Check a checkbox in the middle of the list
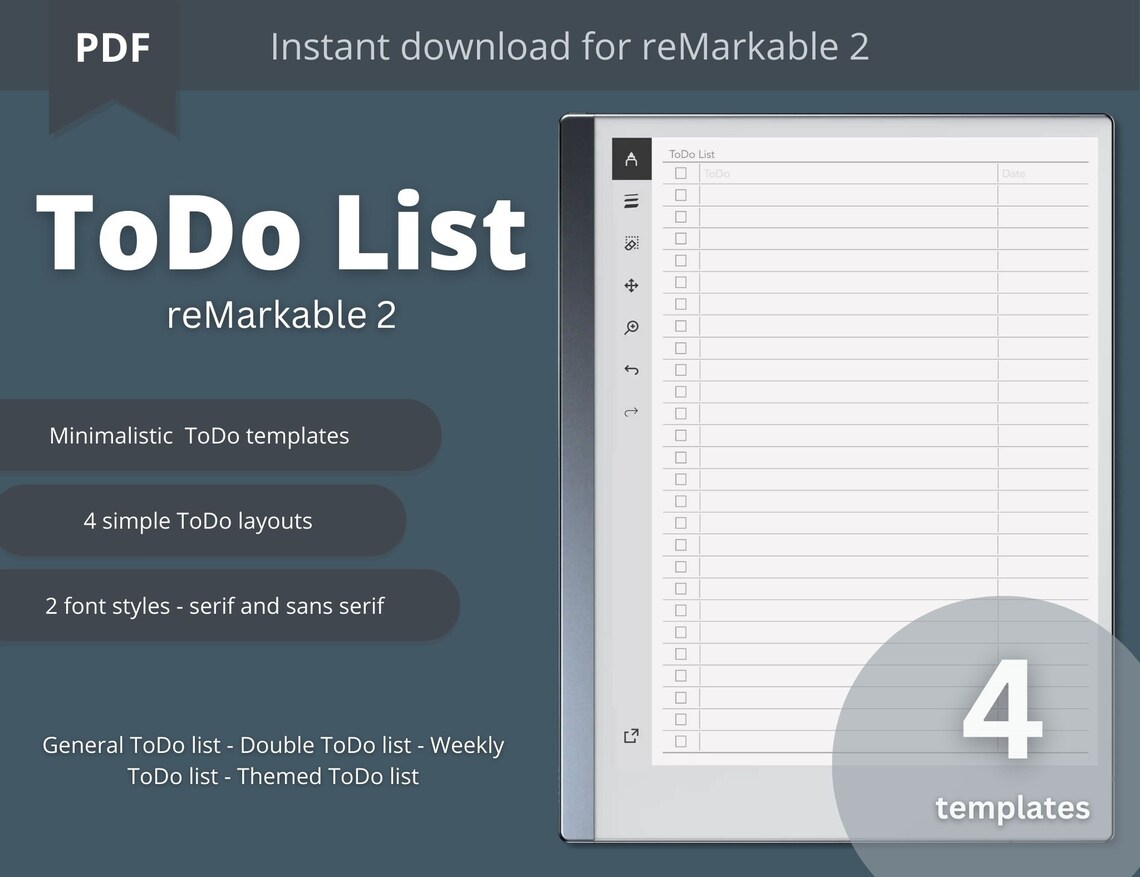The image size is (1140, 877). click(681, 457)
